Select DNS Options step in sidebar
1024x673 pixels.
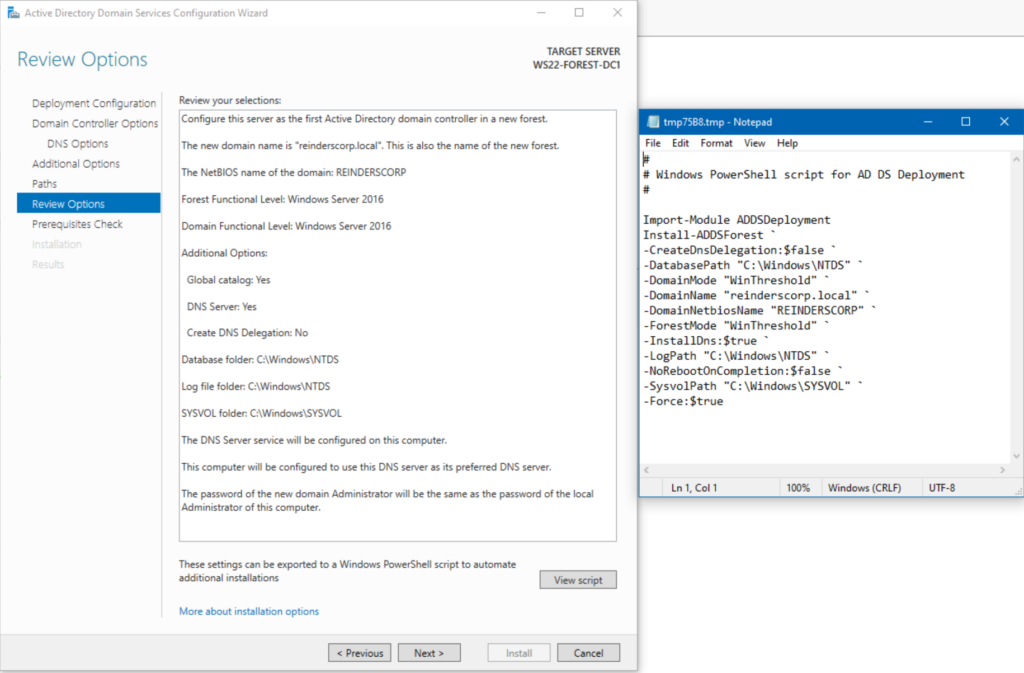tap(78, 144)
